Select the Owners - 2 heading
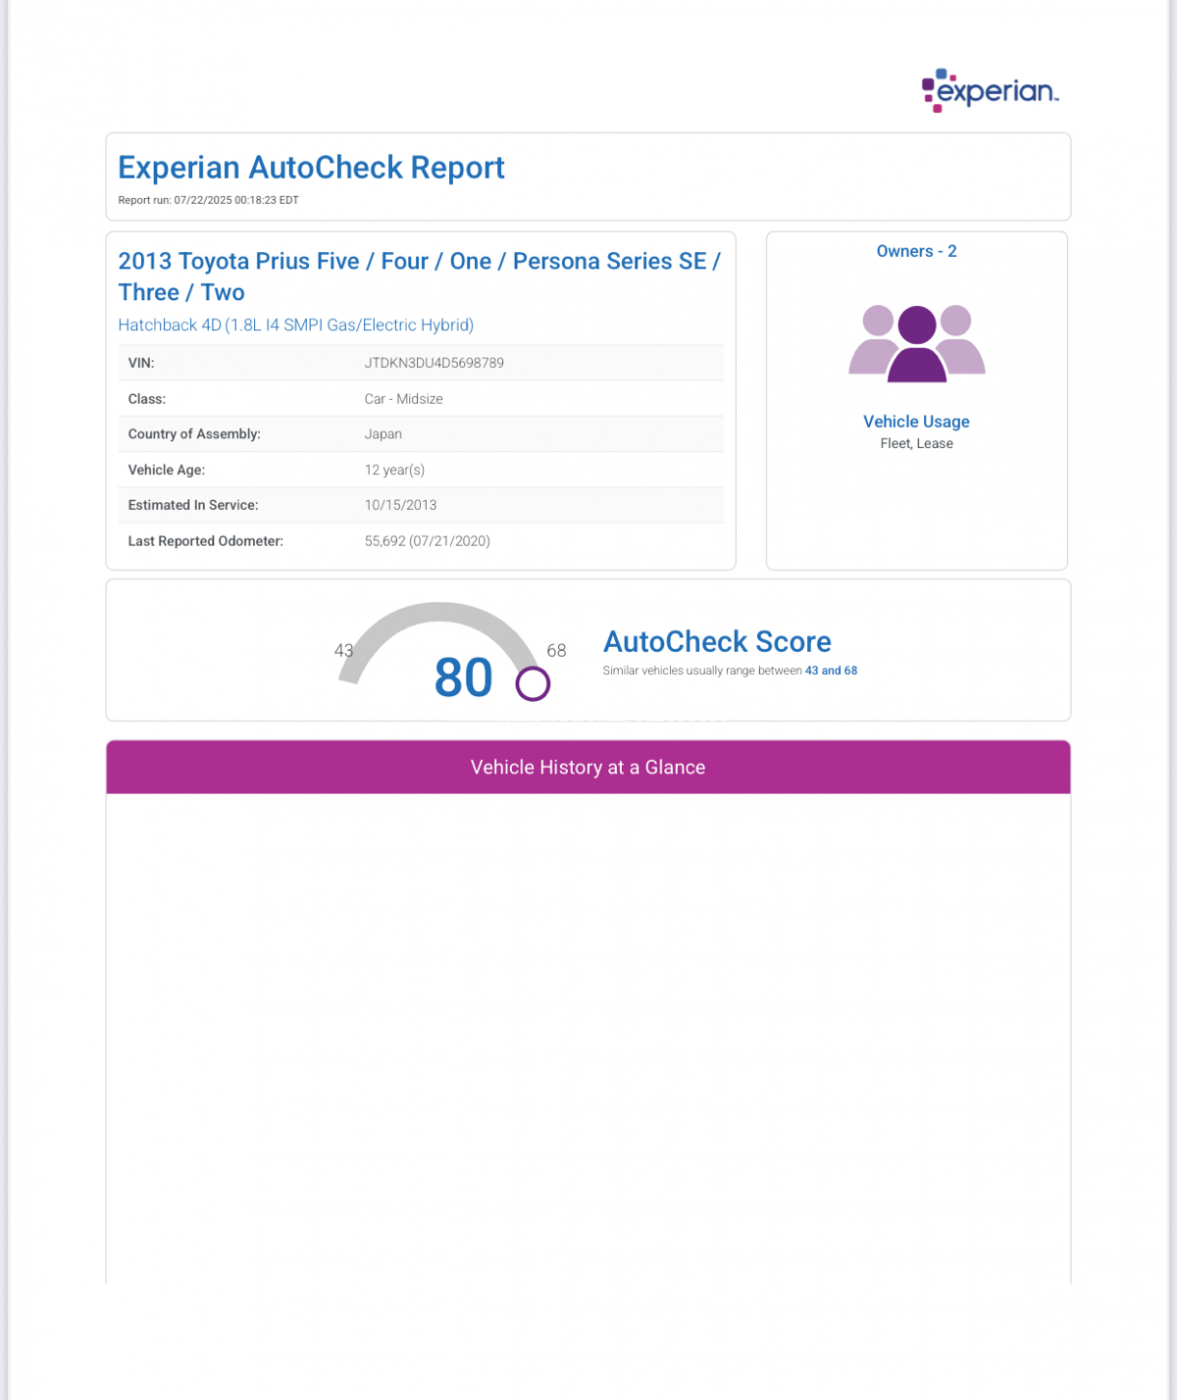This screenshot has height=1400, width=1177. coord(916,251)
